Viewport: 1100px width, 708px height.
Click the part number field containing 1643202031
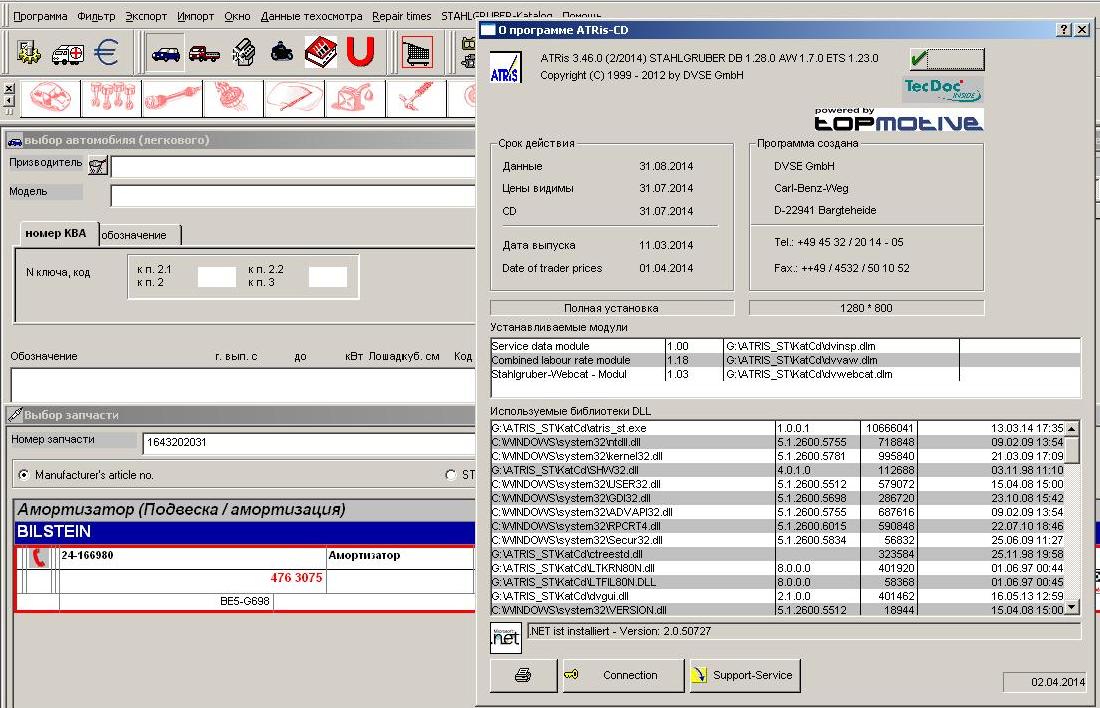[309, 443]
